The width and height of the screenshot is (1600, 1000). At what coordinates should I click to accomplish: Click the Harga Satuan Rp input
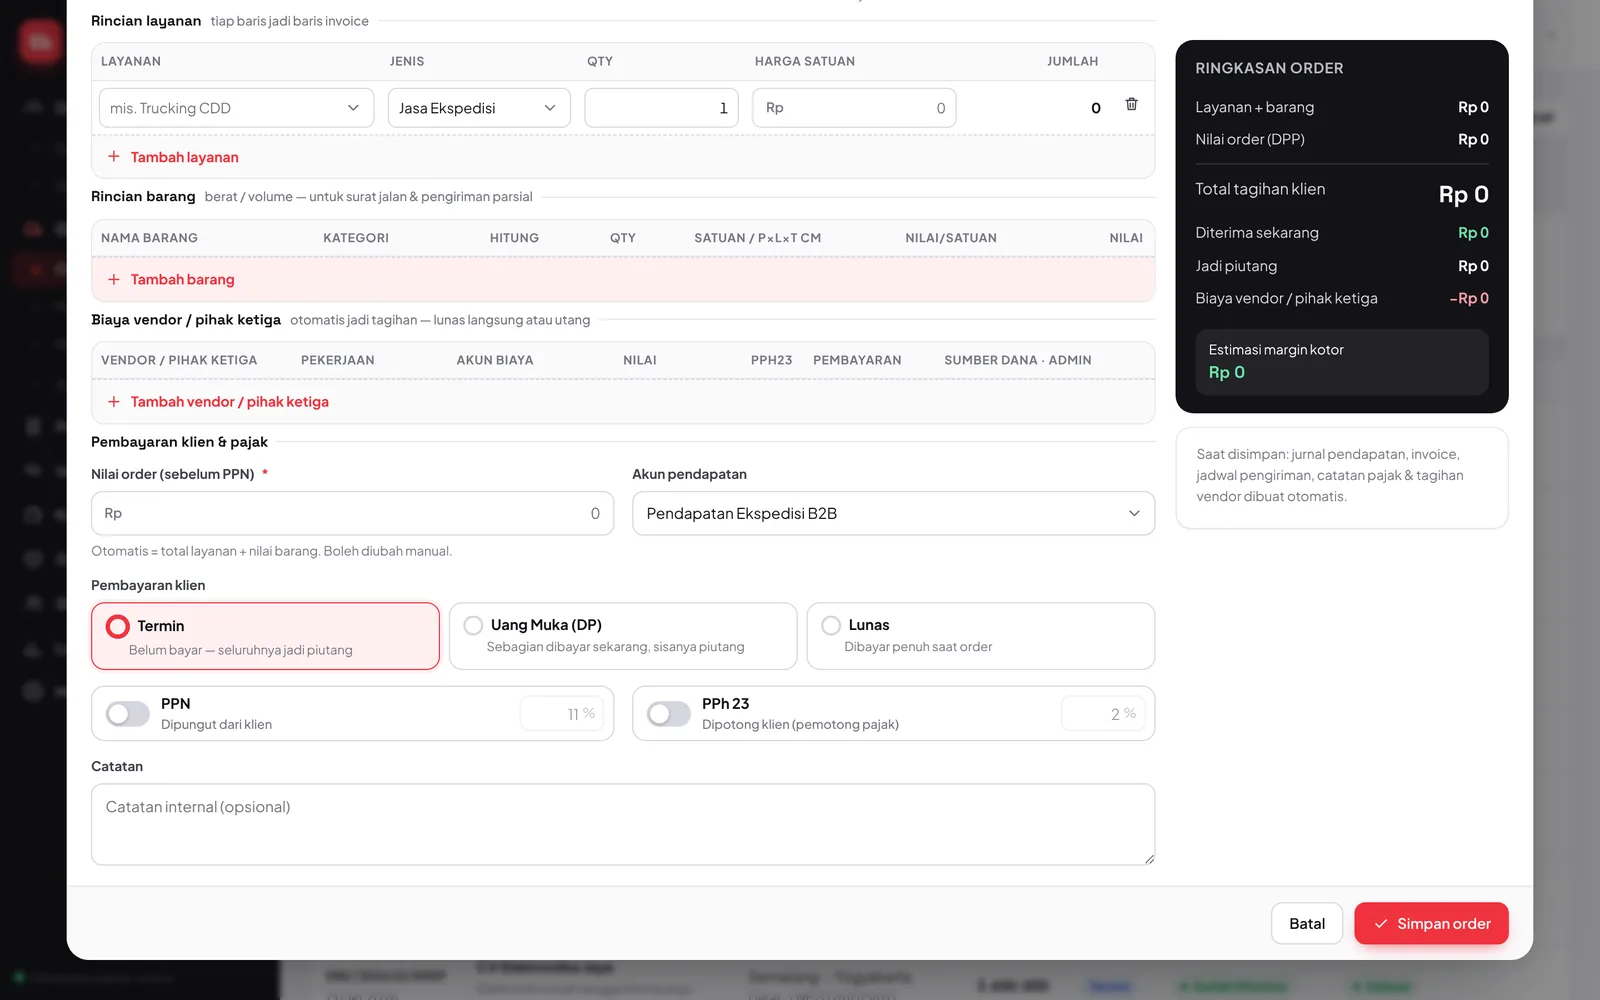coord(854,108)
